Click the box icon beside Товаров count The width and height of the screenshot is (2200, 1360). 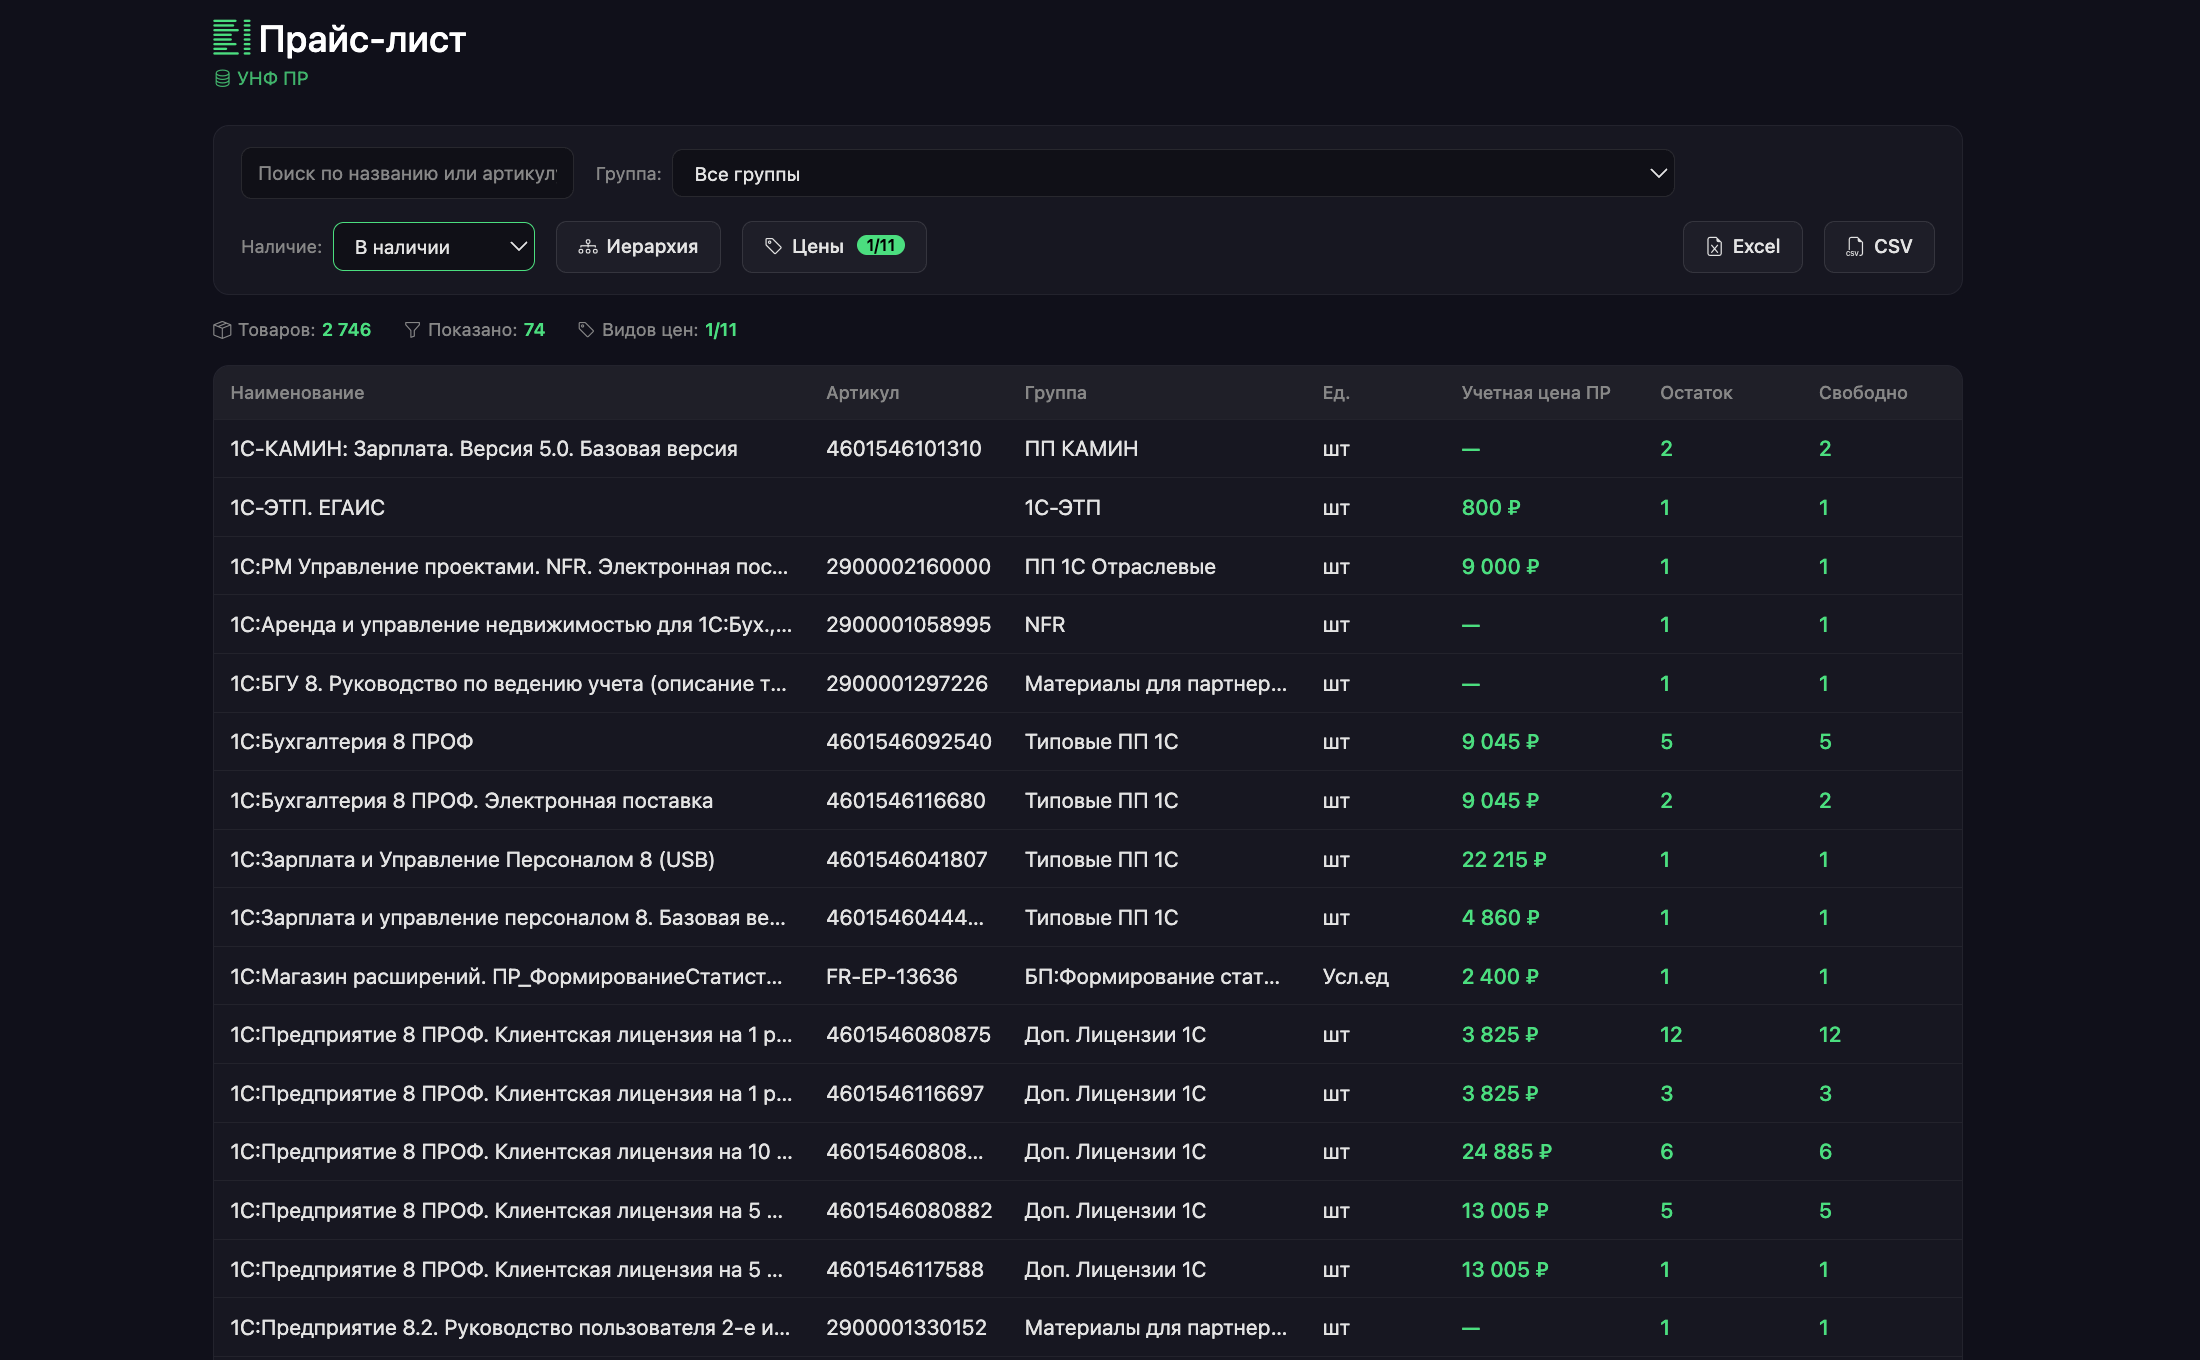click(222, 330)
